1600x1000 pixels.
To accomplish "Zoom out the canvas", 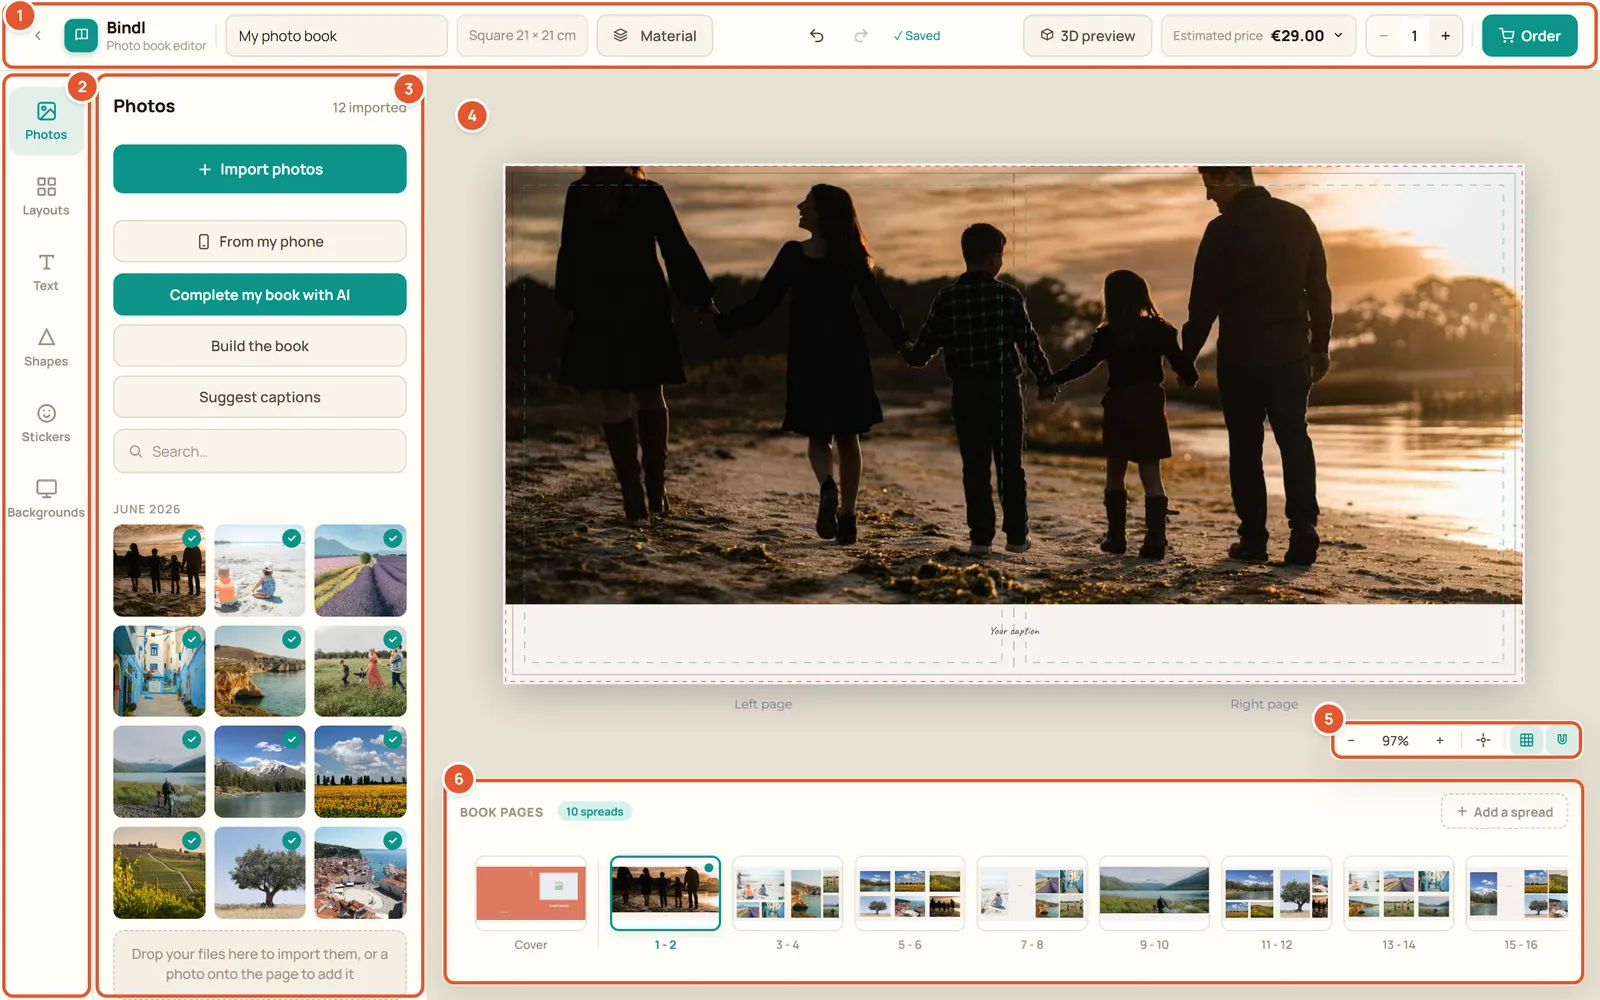I will point(1351,740).
